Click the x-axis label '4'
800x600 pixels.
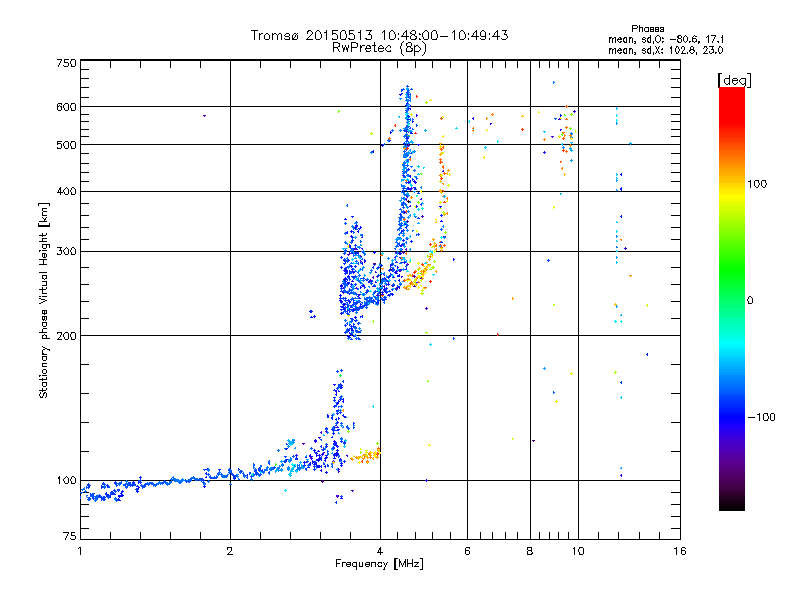380,551
